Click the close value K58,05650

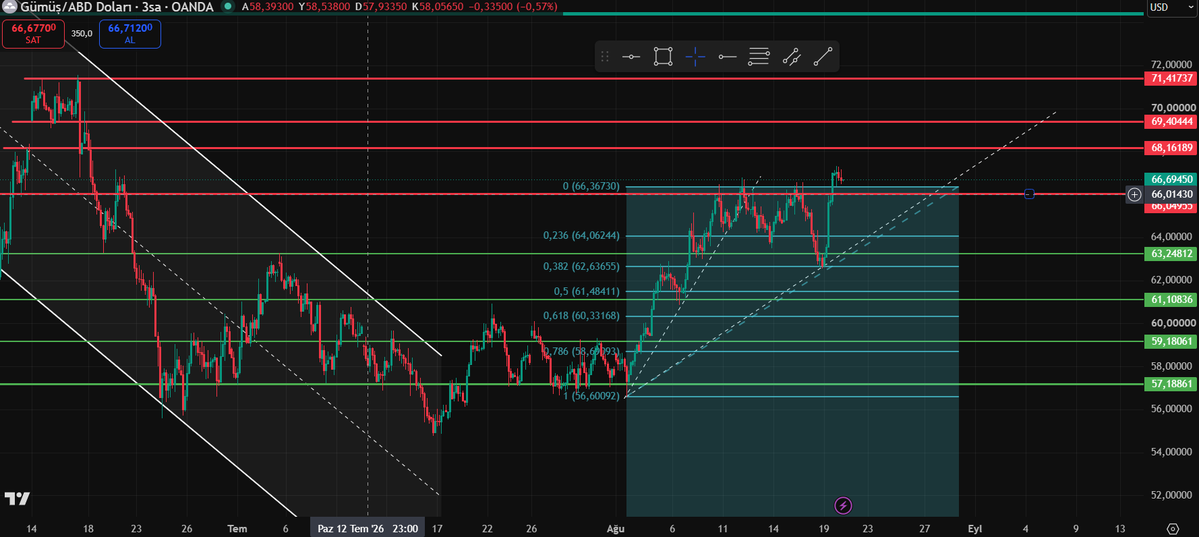click(x=437, y=6)
